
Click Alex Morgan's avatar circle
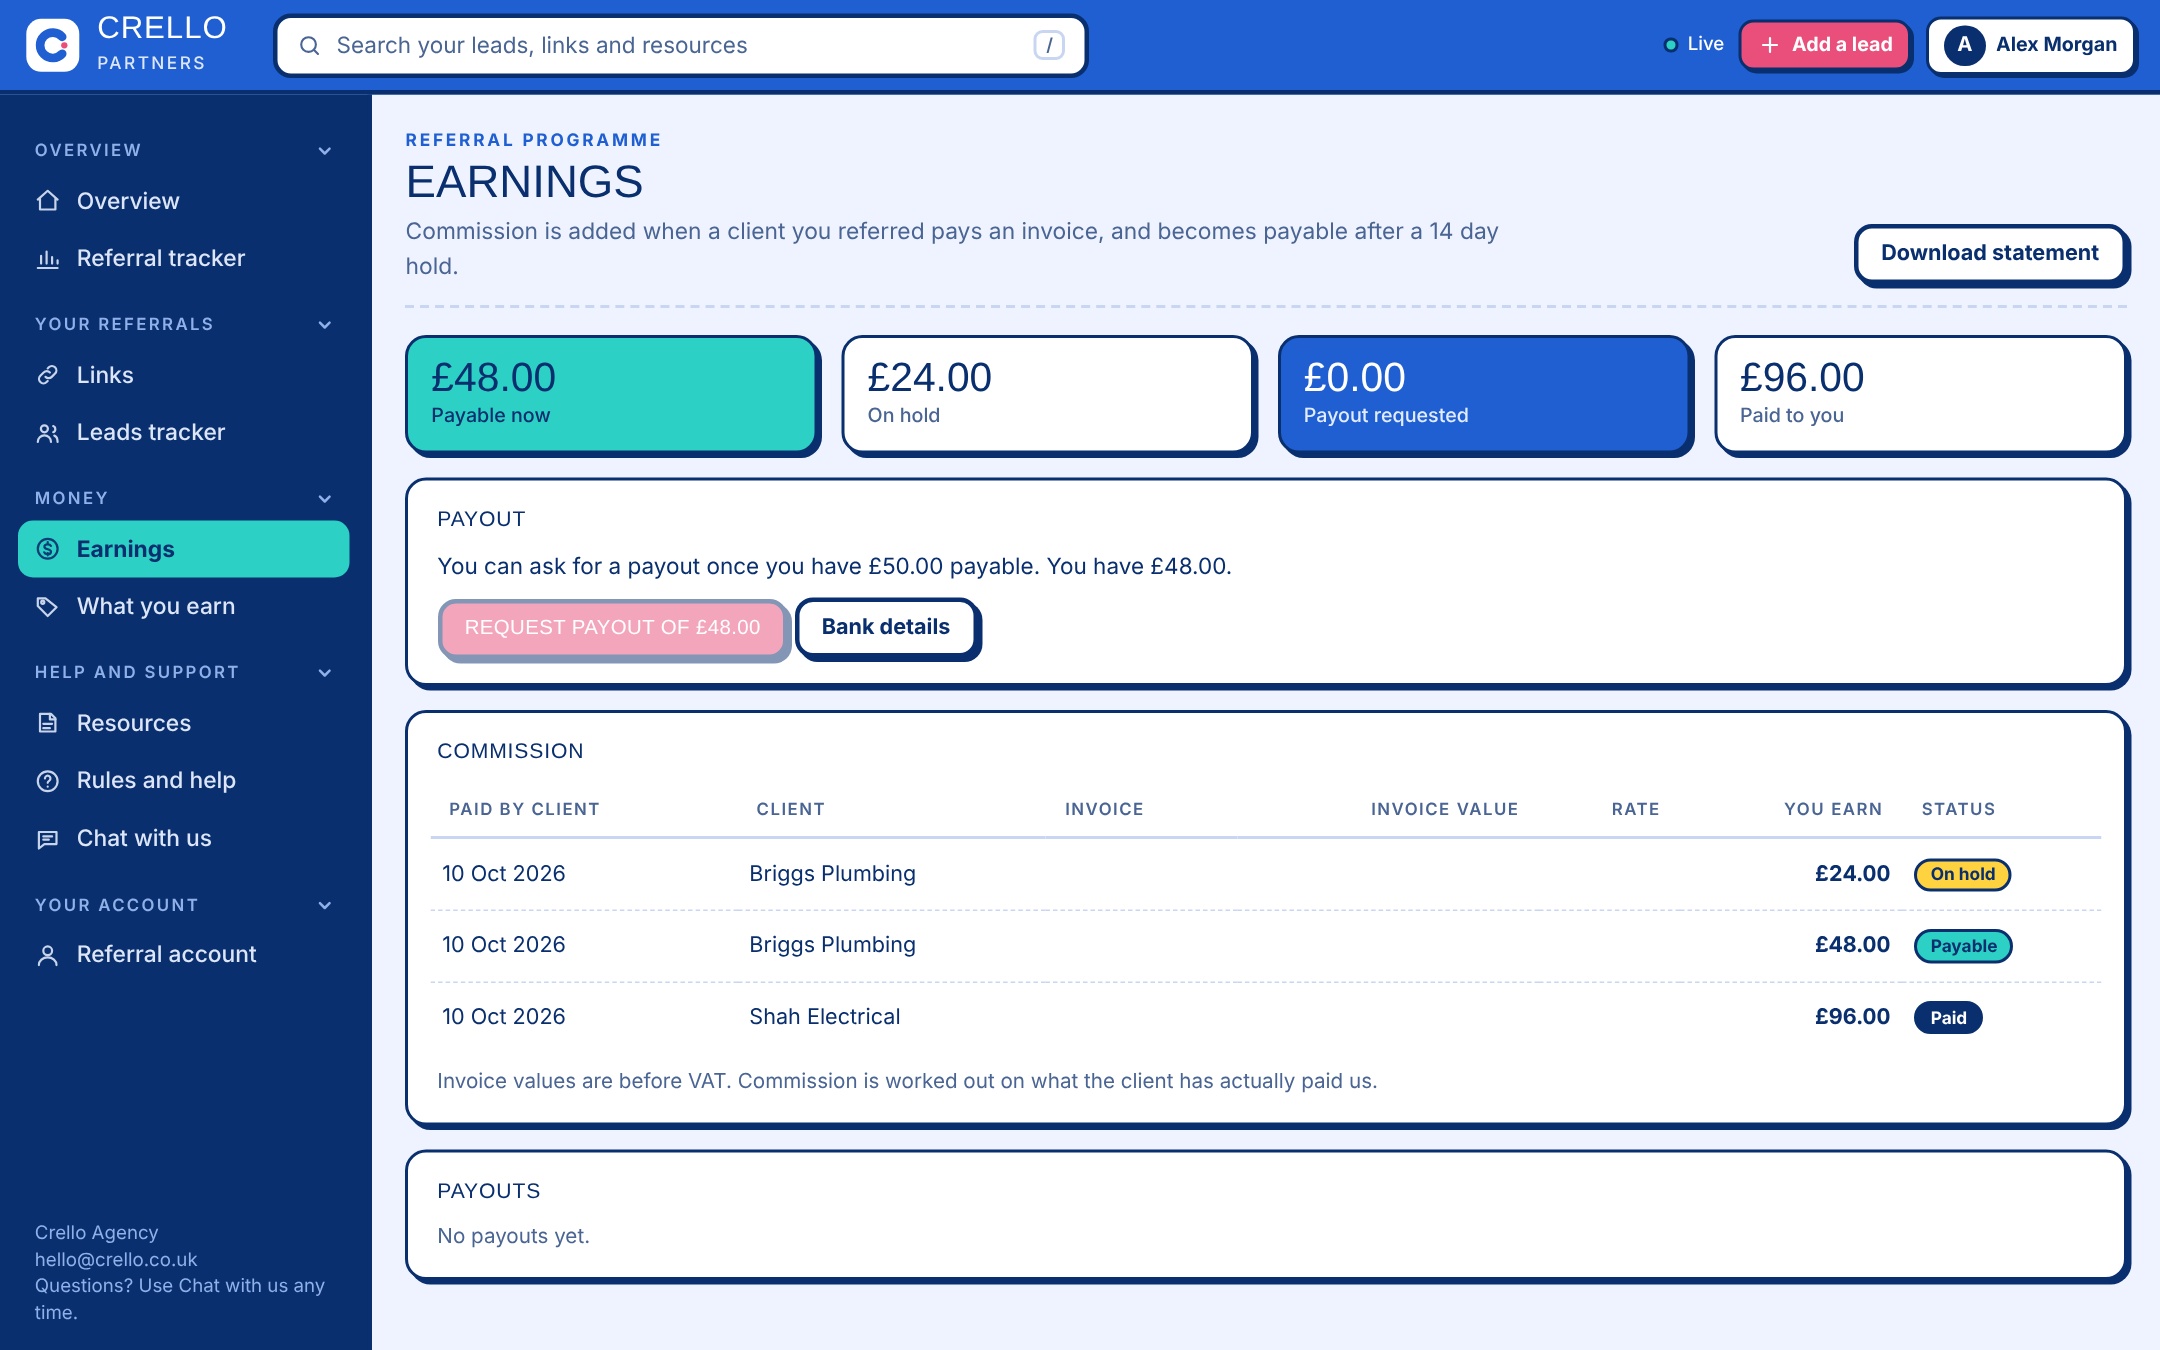[1964, 45]
